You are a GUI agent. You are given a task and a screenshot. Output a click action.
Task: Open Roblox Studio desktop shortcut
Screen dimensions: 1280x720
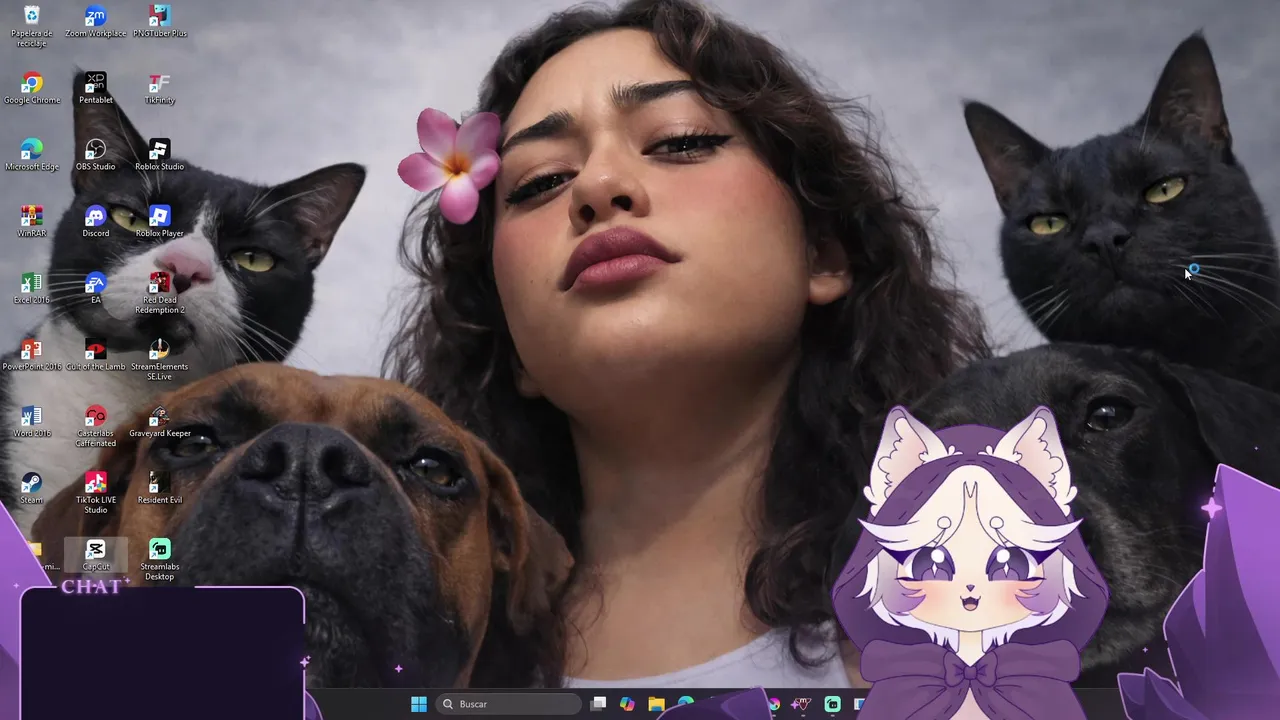coord(159,155)
